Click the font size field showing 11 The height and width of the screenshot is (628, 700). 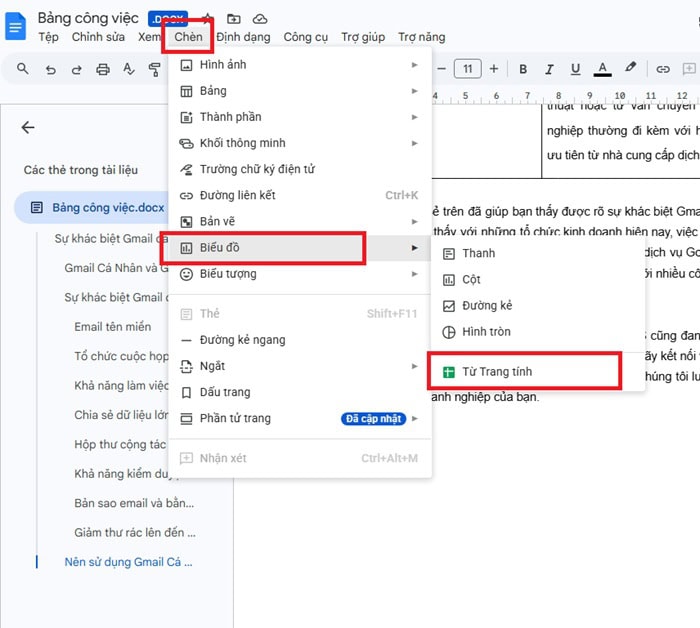[x=467, y=69]
